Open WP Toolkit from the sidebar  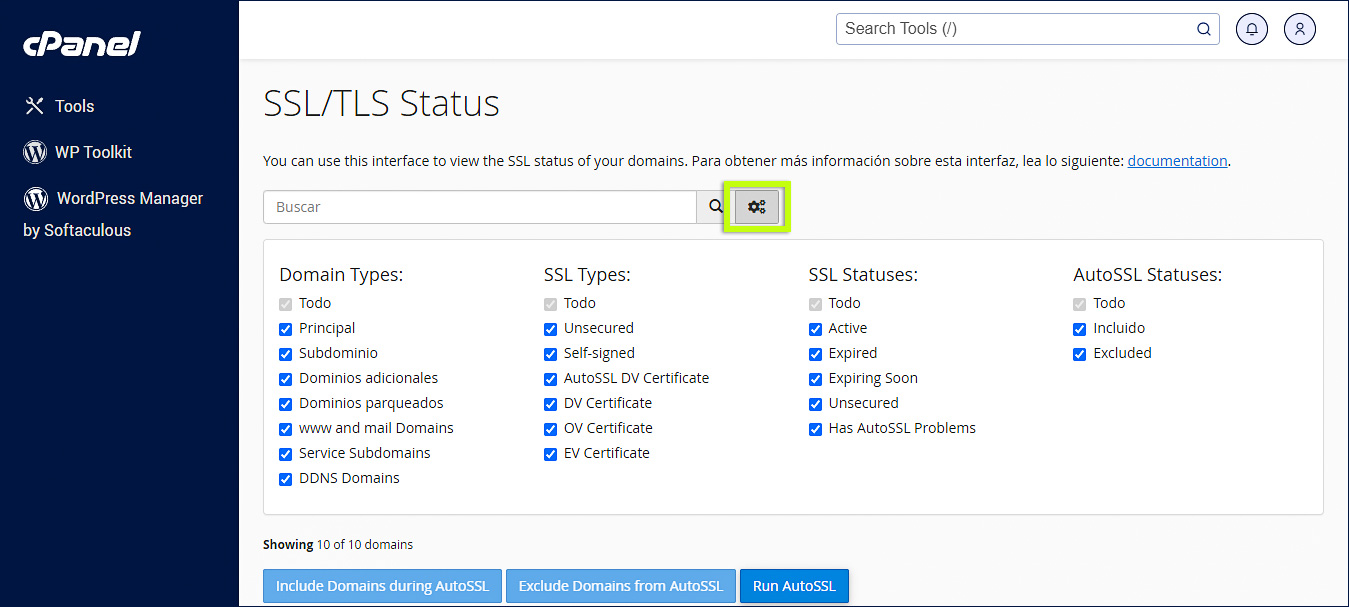94,152
